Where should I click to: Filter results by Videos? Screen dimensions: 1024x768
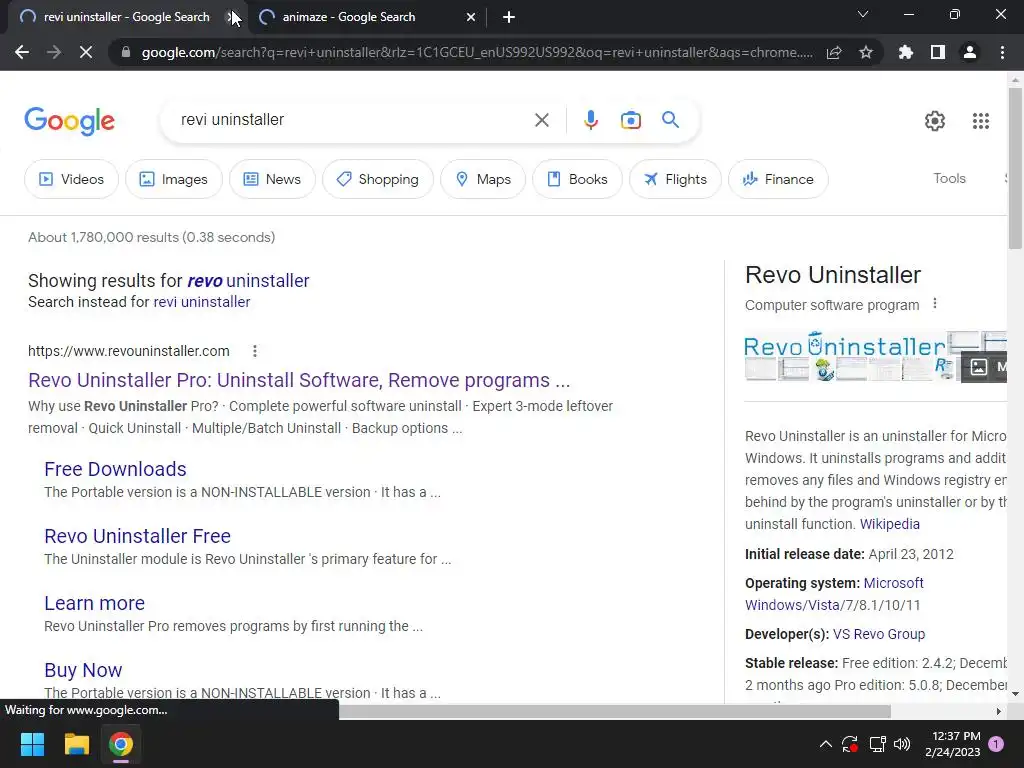click(x=71, y=179)
